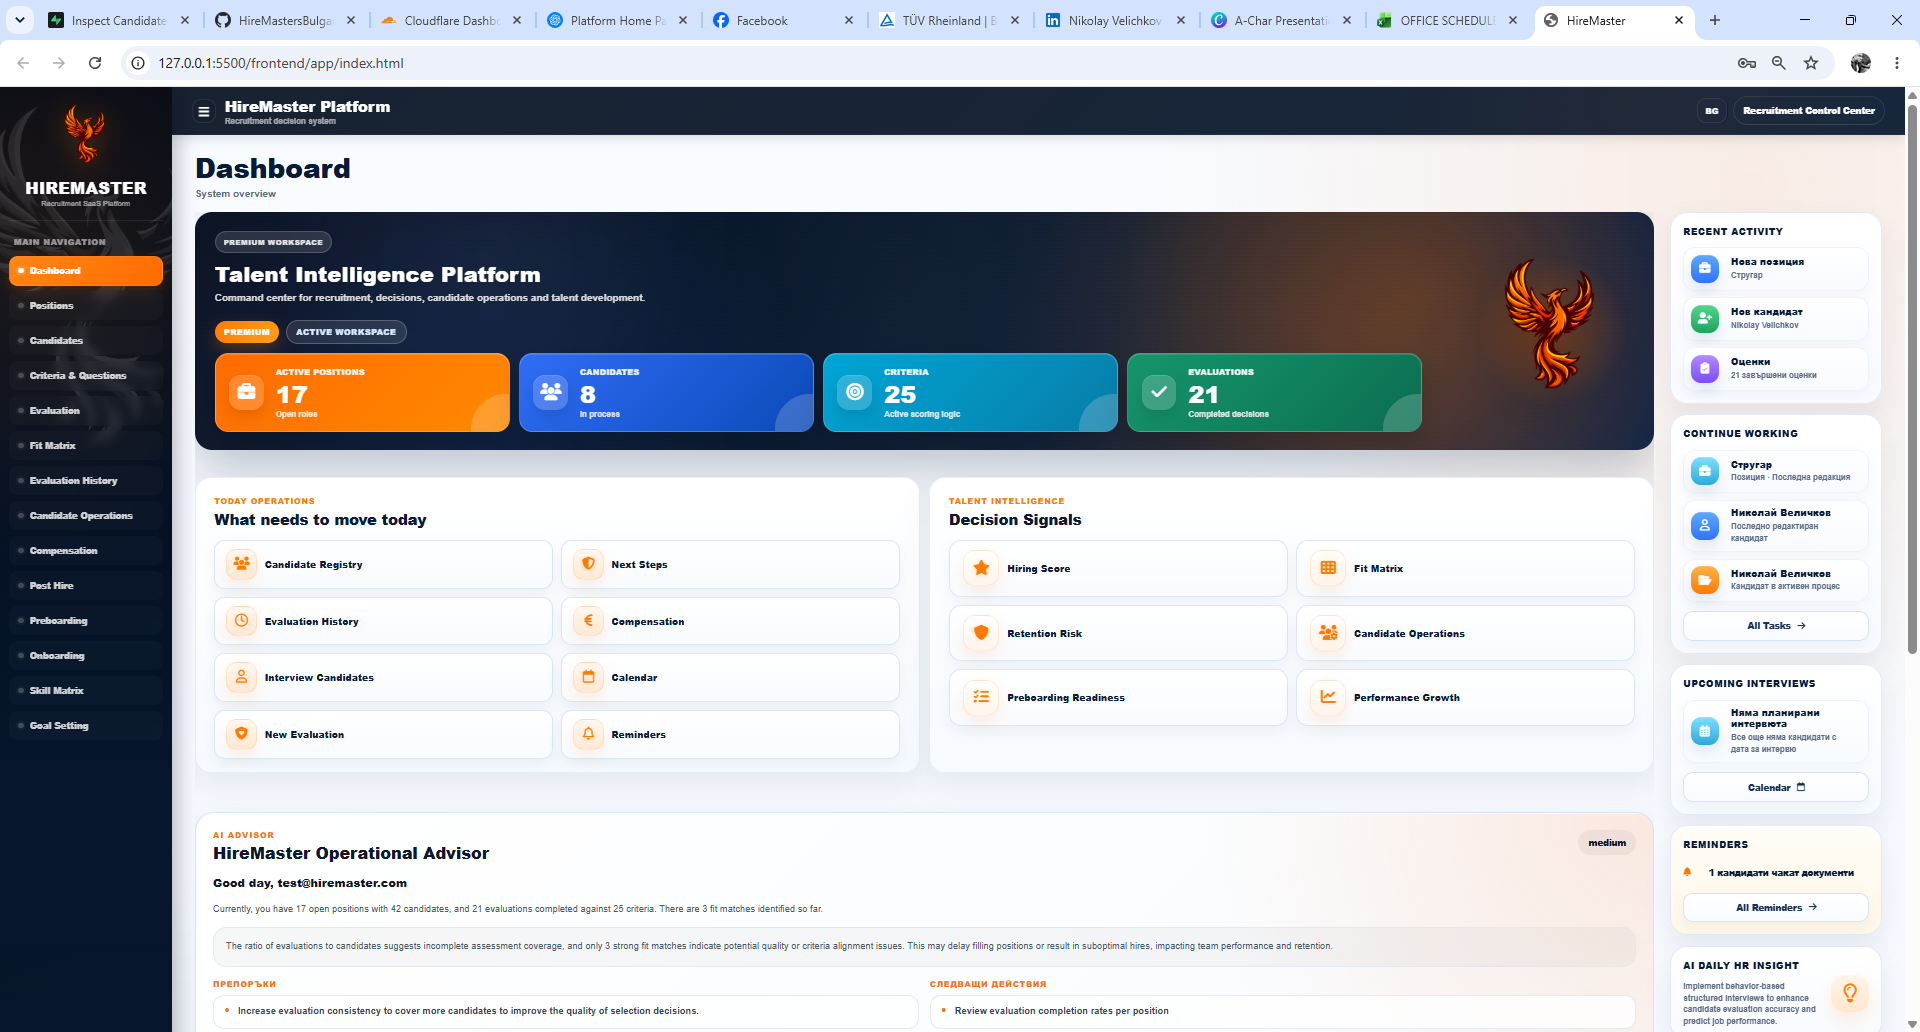This screenshot has width=1920, height=1032.
Task: Select Criteria & Questions in the sidebar
Action: click(86, 376)
